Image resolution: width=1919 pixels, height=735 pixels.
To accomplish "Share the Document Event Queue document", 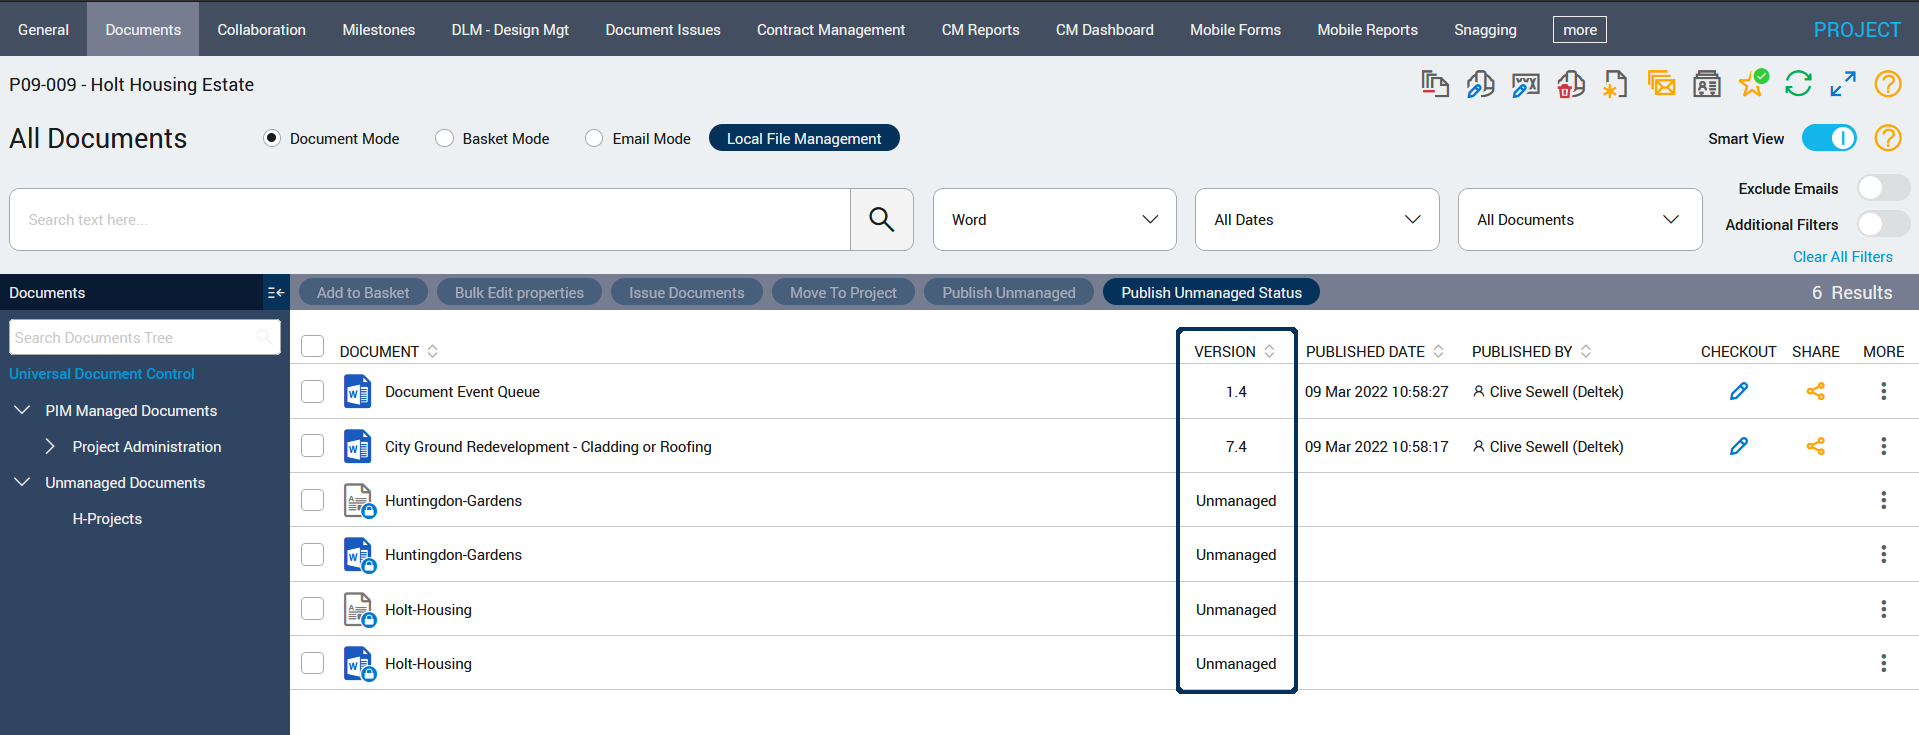I will [x=1815, y=391].
